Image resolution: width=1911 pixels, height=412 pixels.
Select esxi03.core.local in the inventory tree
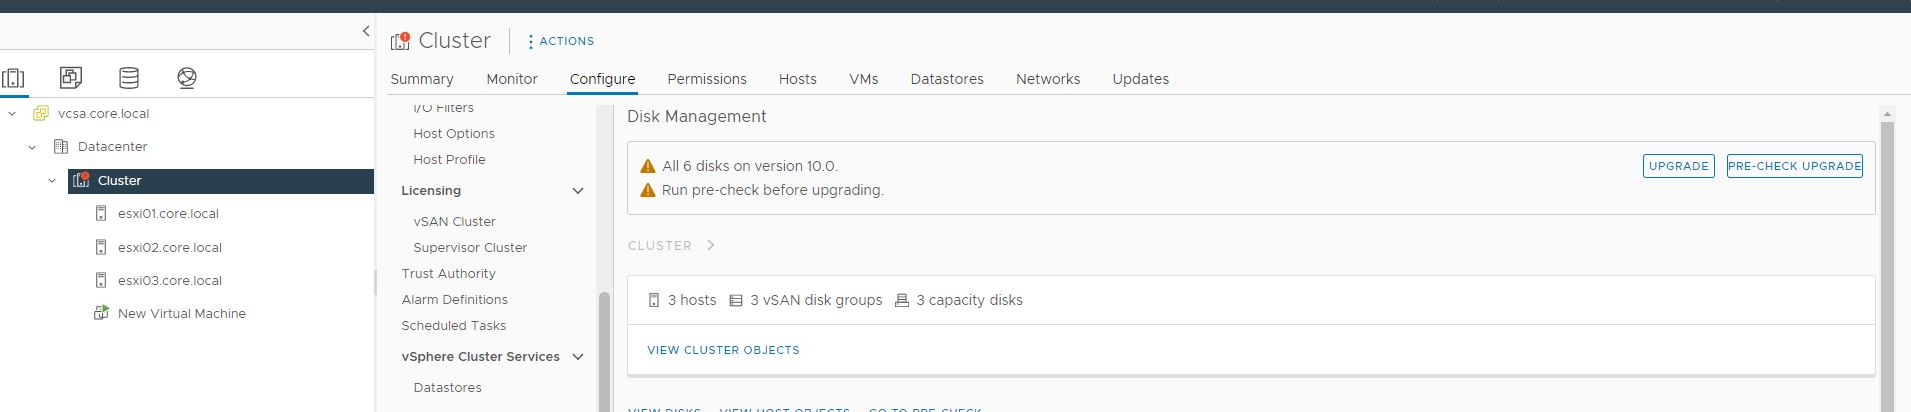click(x=170, y=281)
